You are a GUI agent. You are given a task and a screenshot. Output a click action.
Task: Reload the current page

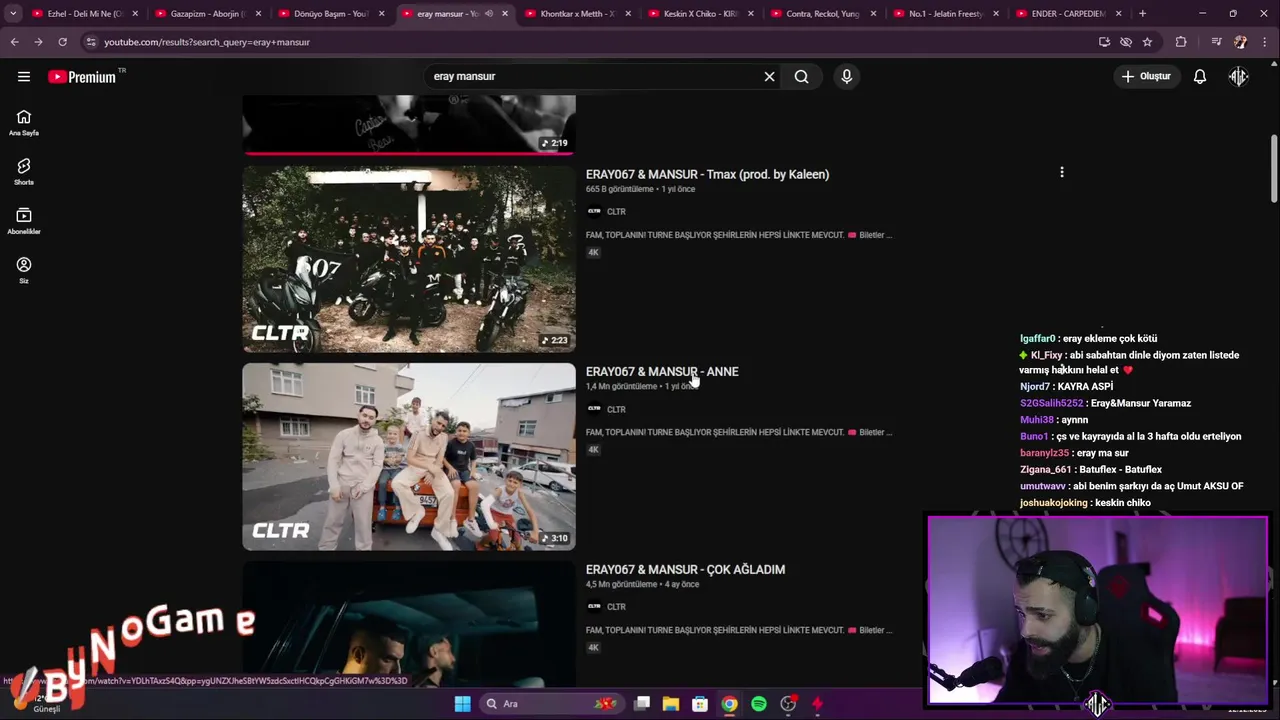[62, 42]
